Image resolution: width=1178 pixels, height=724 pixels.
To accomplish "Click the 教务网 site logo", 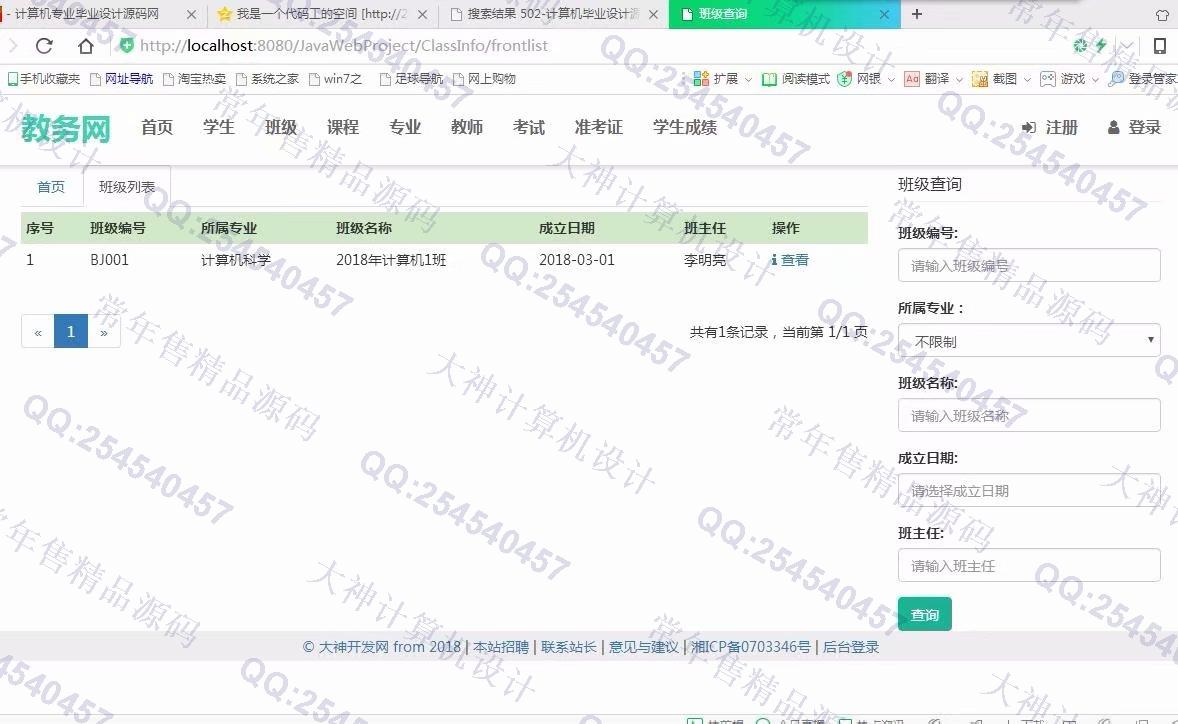I will [x=65, y=128].
